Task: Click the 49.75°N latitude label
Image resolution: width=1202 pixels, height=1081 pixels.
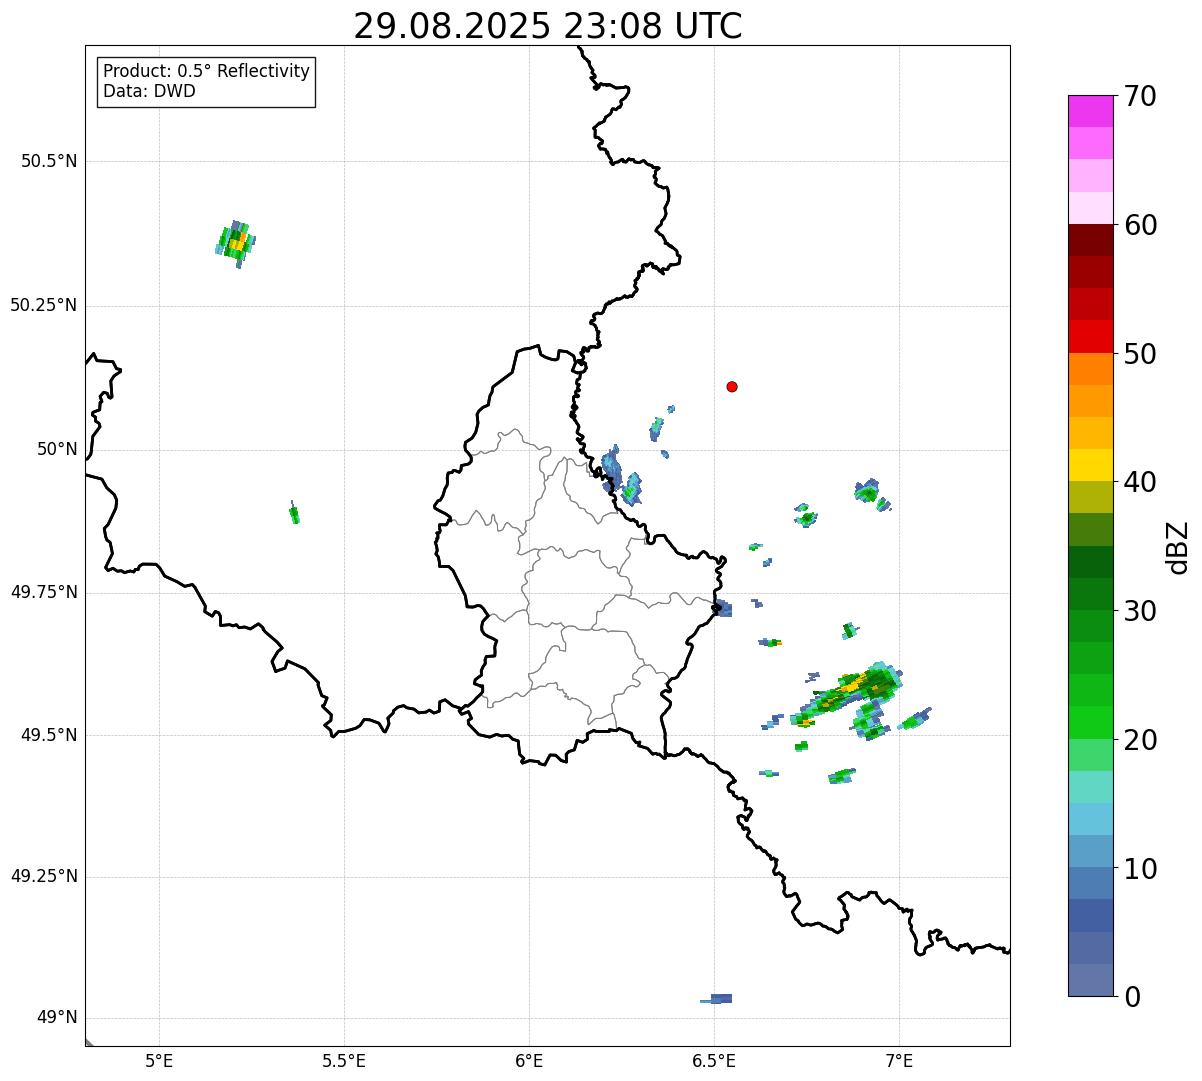Action: (x=43, y=592)
